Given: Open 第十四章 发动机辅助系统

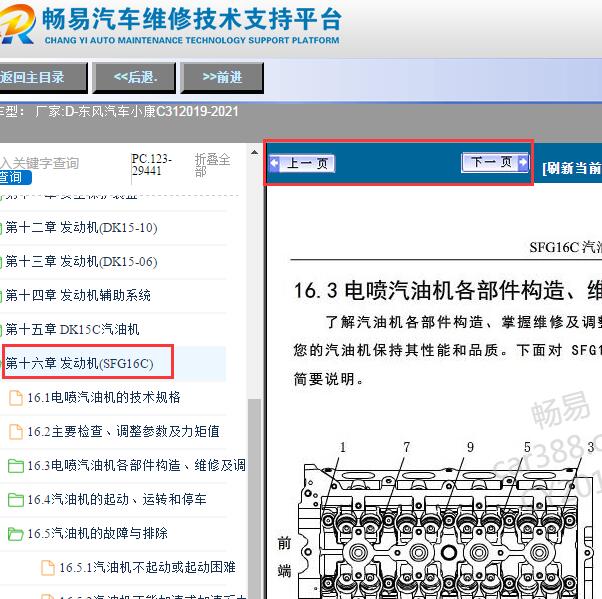Looking at the screenshot, I should tap(78, 295).
